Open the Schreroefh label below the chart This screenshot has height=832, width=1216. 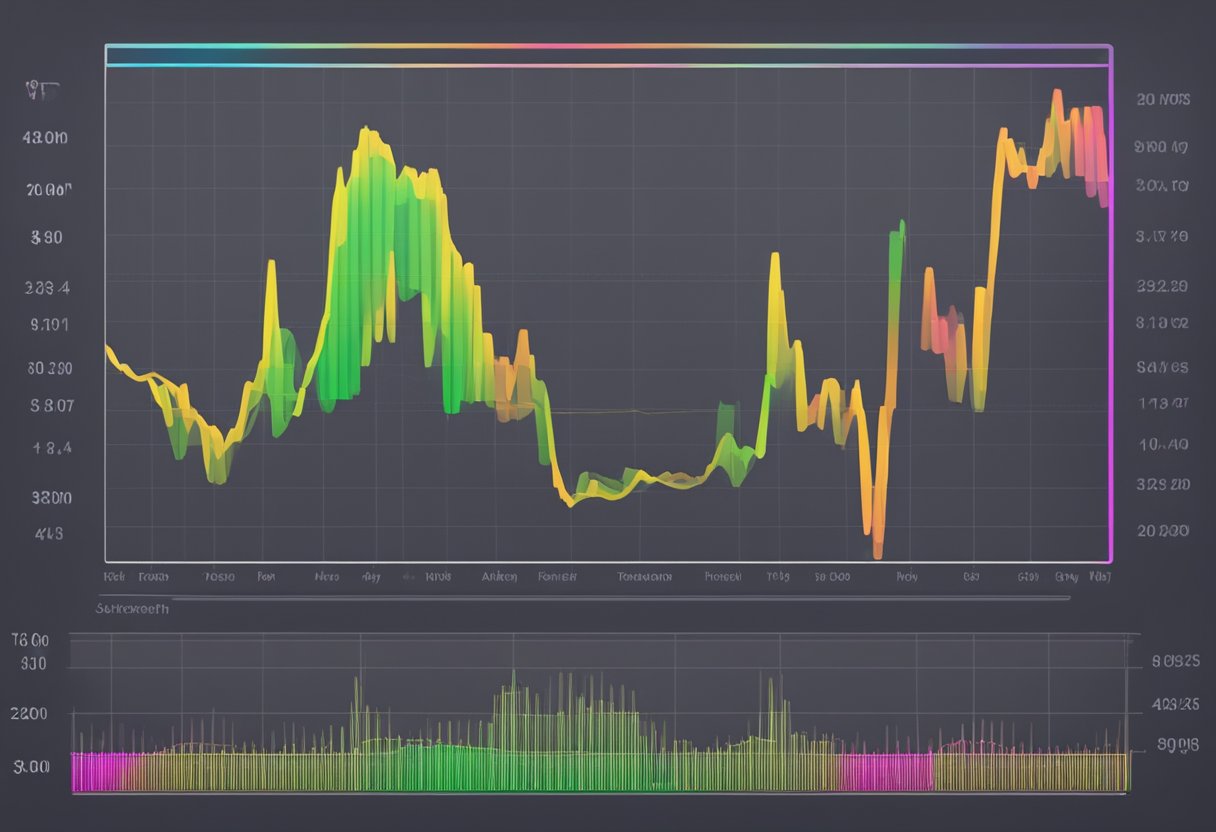[132, 607]
